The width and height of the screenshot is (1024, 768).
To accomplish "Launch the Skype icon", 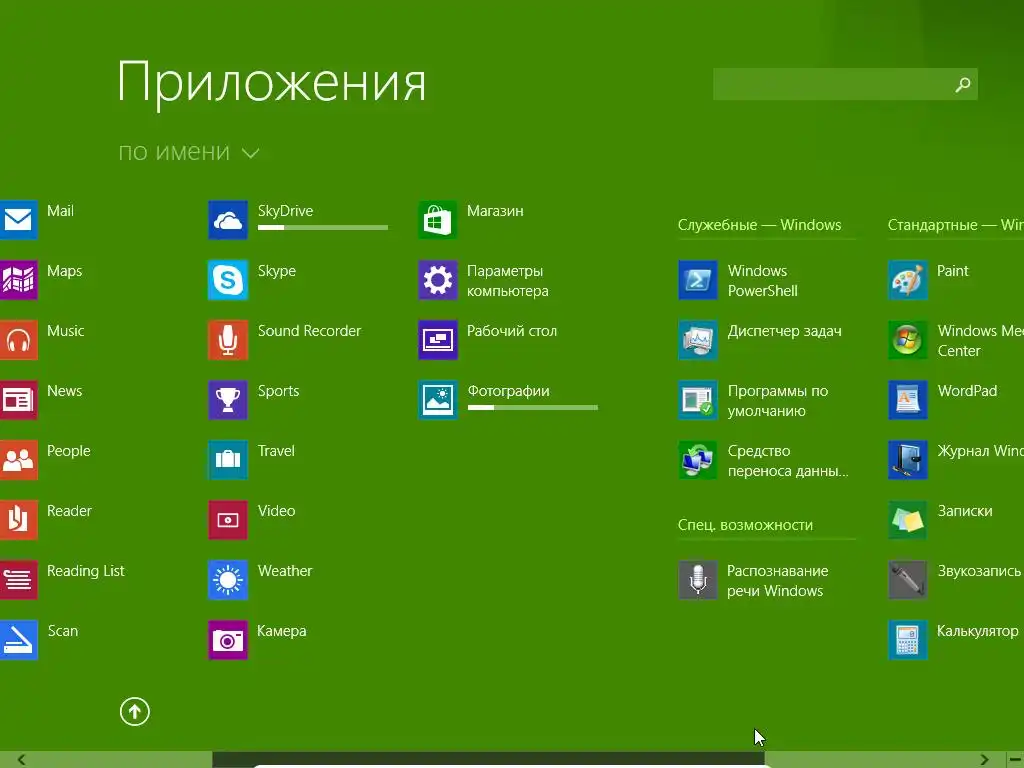I will [x=228, y=280].
